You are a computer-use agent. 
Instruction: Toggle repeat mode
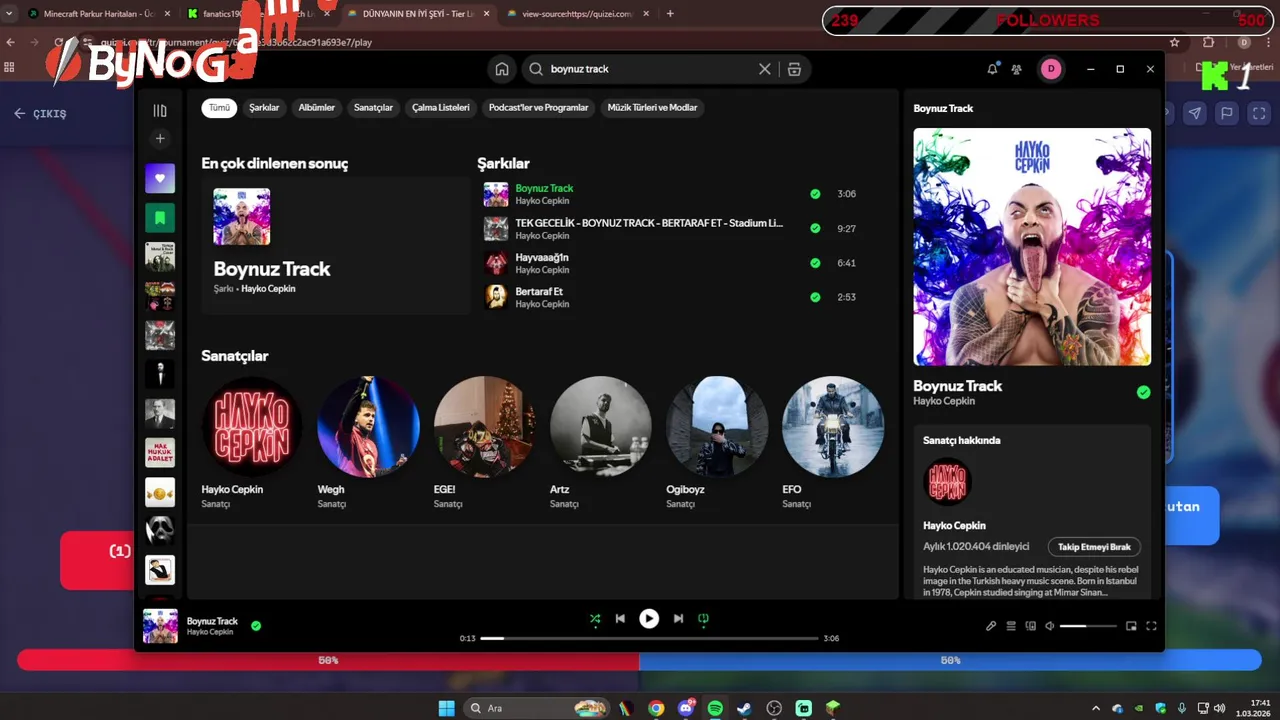coord(703,619)
